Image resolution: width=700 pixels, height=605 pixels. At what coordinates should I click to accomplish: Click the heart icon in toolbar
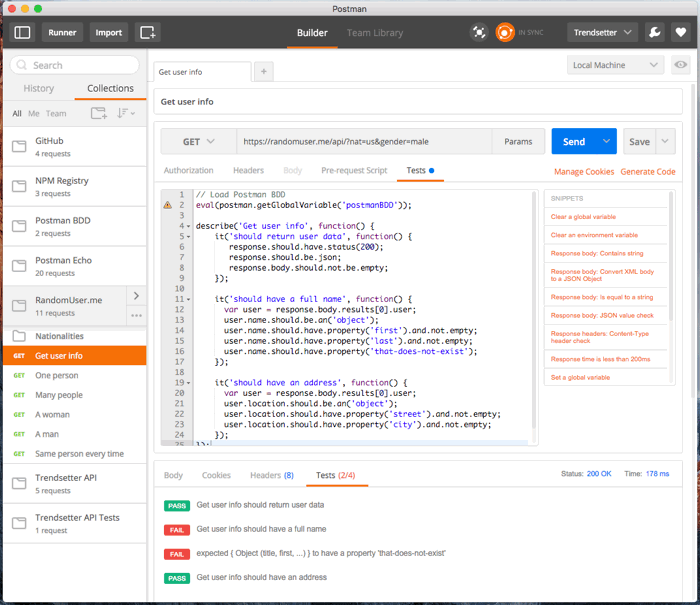pyautogui.click(x=680, y=33)
